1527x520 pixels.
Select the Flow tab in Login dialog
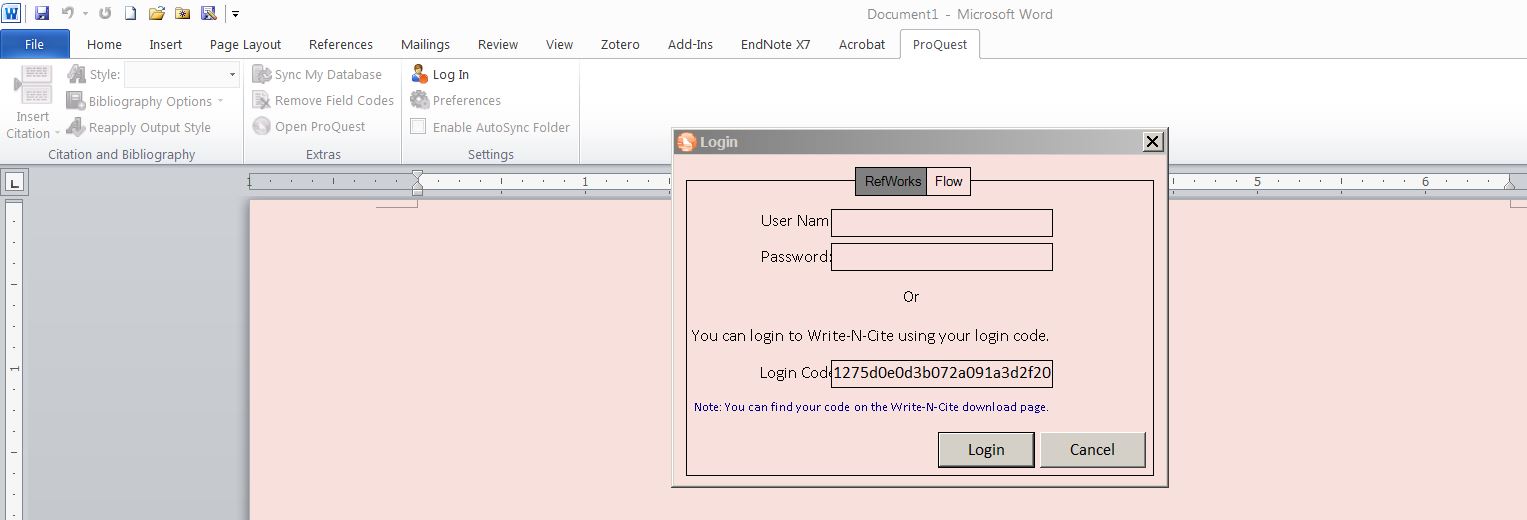[948, 181]
